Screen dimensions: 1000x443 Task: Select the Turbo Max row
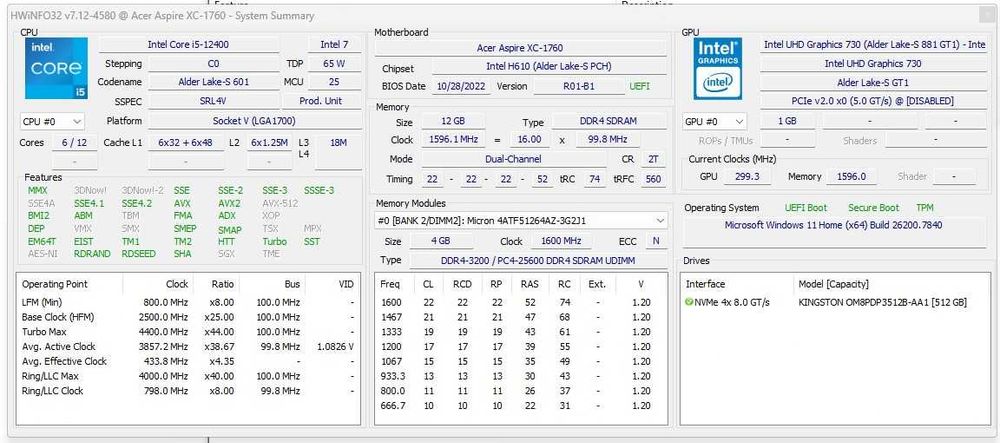(188, 331)
